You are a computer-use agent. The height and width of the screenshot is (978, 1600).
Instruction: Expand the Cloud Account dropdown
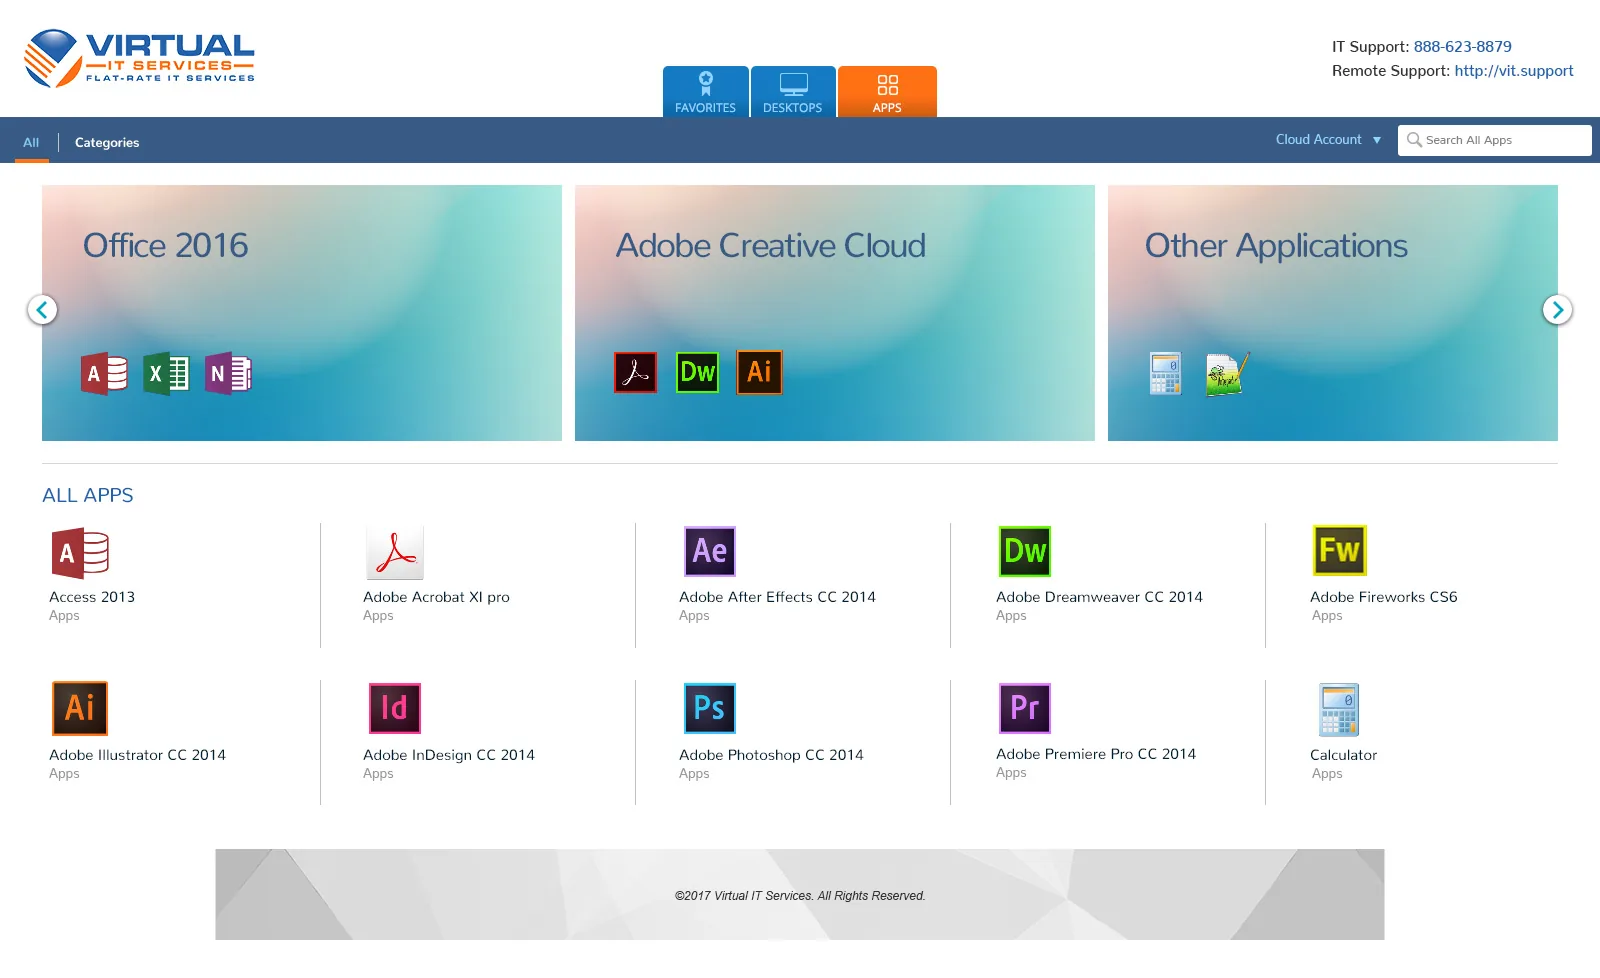coord(1329,140)
